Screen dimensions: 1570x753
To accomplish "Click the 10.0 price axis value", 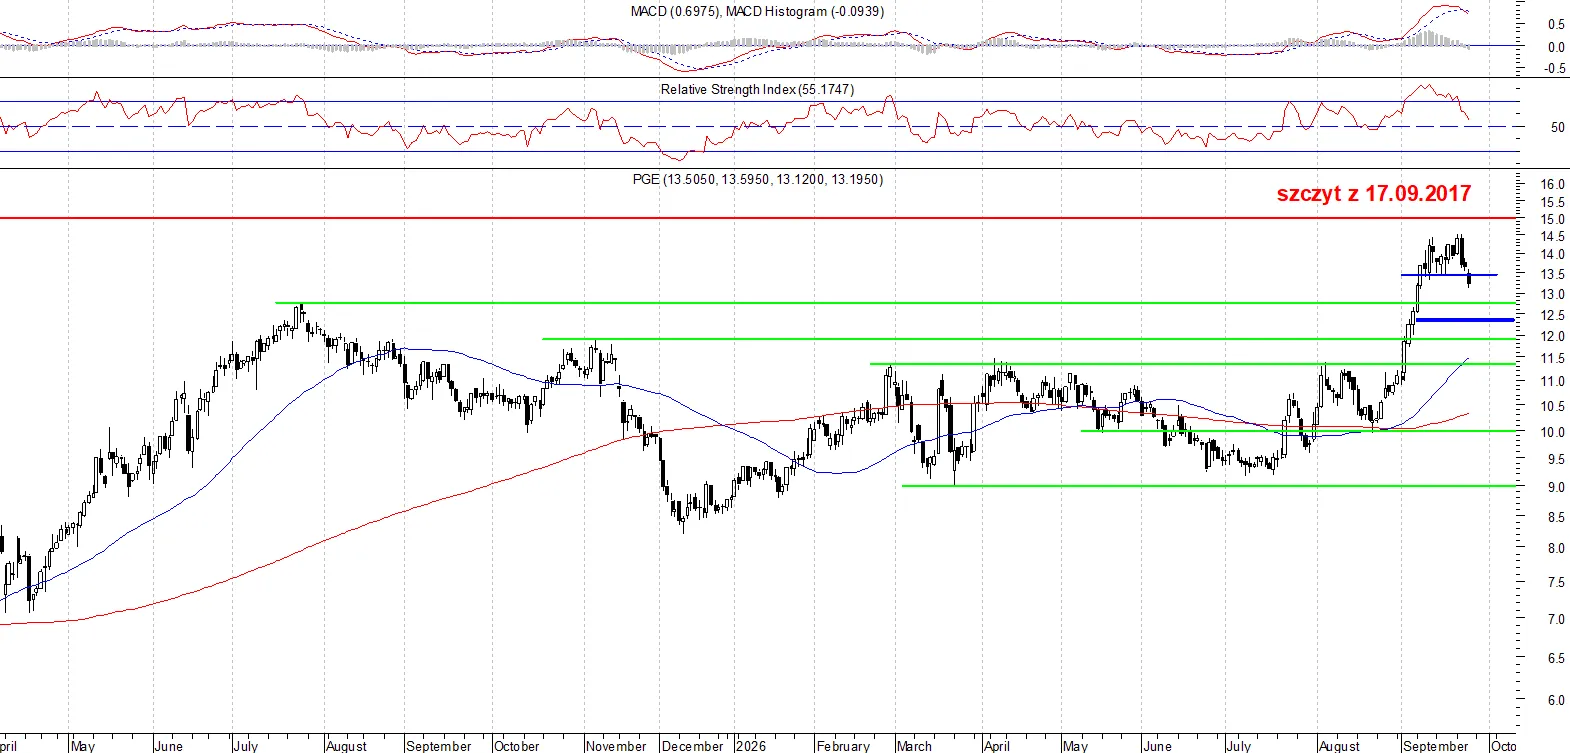I will click(1553, 432).
